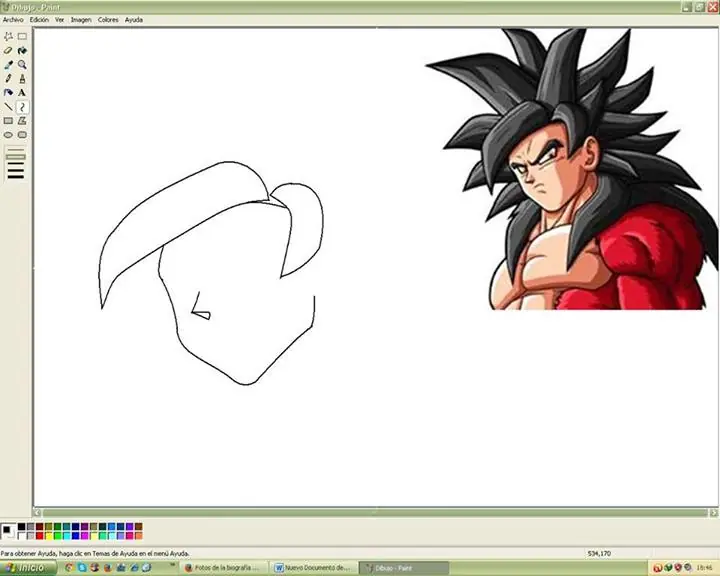The height and width of the screenshot is (576, 720).
Task: Pick the navy blue palette color
Action: [75, 526]
